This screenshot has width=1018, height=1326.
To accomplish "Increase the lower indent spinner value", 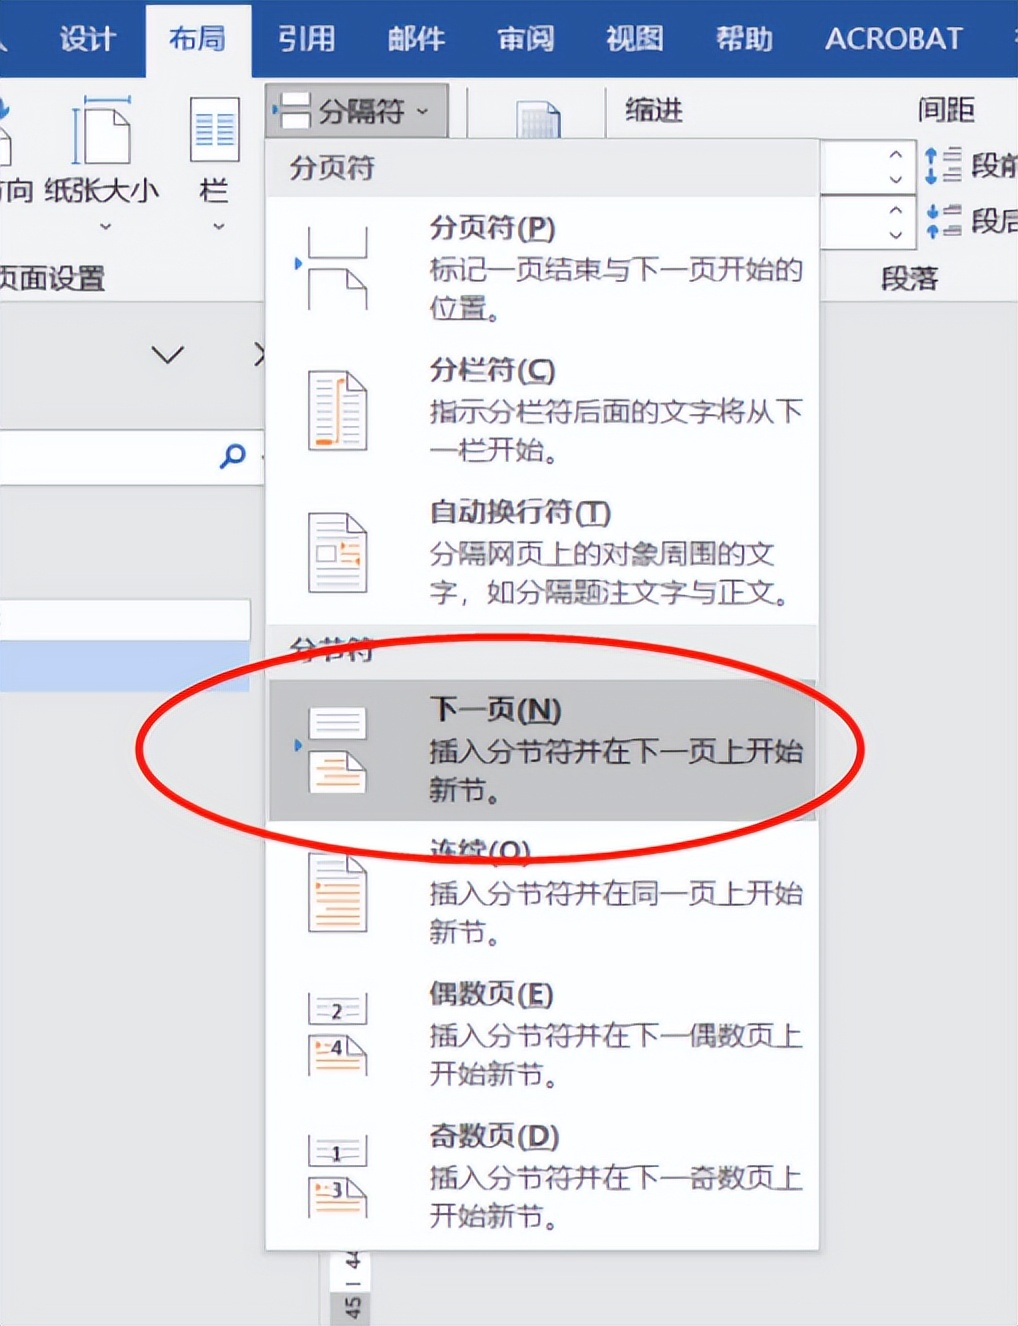I will pyautogui.click(x=895, y=210).
